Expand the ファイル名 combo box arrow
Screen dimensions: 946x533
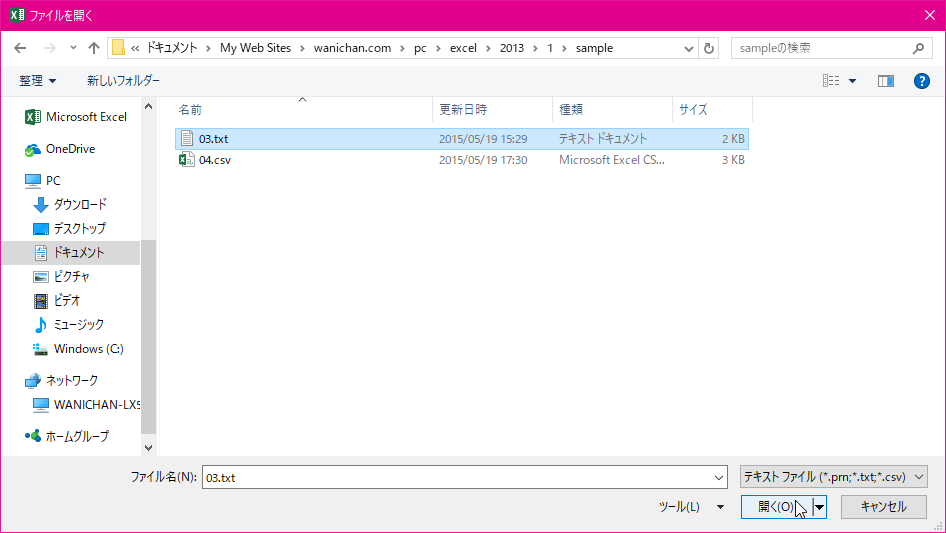719,477
